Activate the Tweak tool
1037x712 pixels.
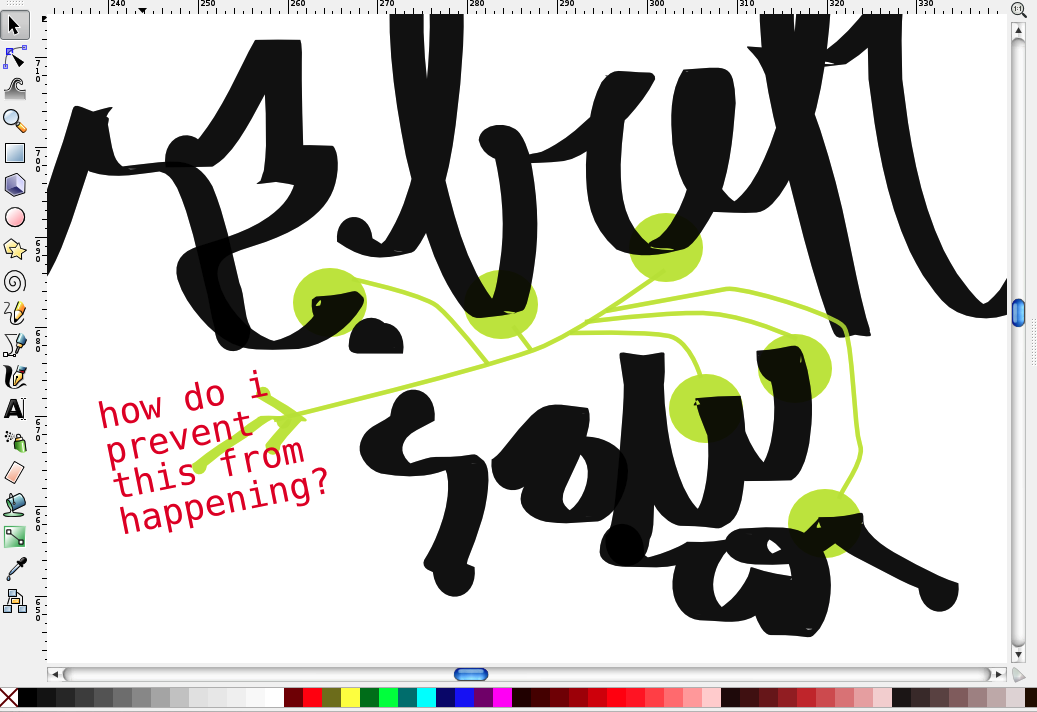[x=14, y=89]
